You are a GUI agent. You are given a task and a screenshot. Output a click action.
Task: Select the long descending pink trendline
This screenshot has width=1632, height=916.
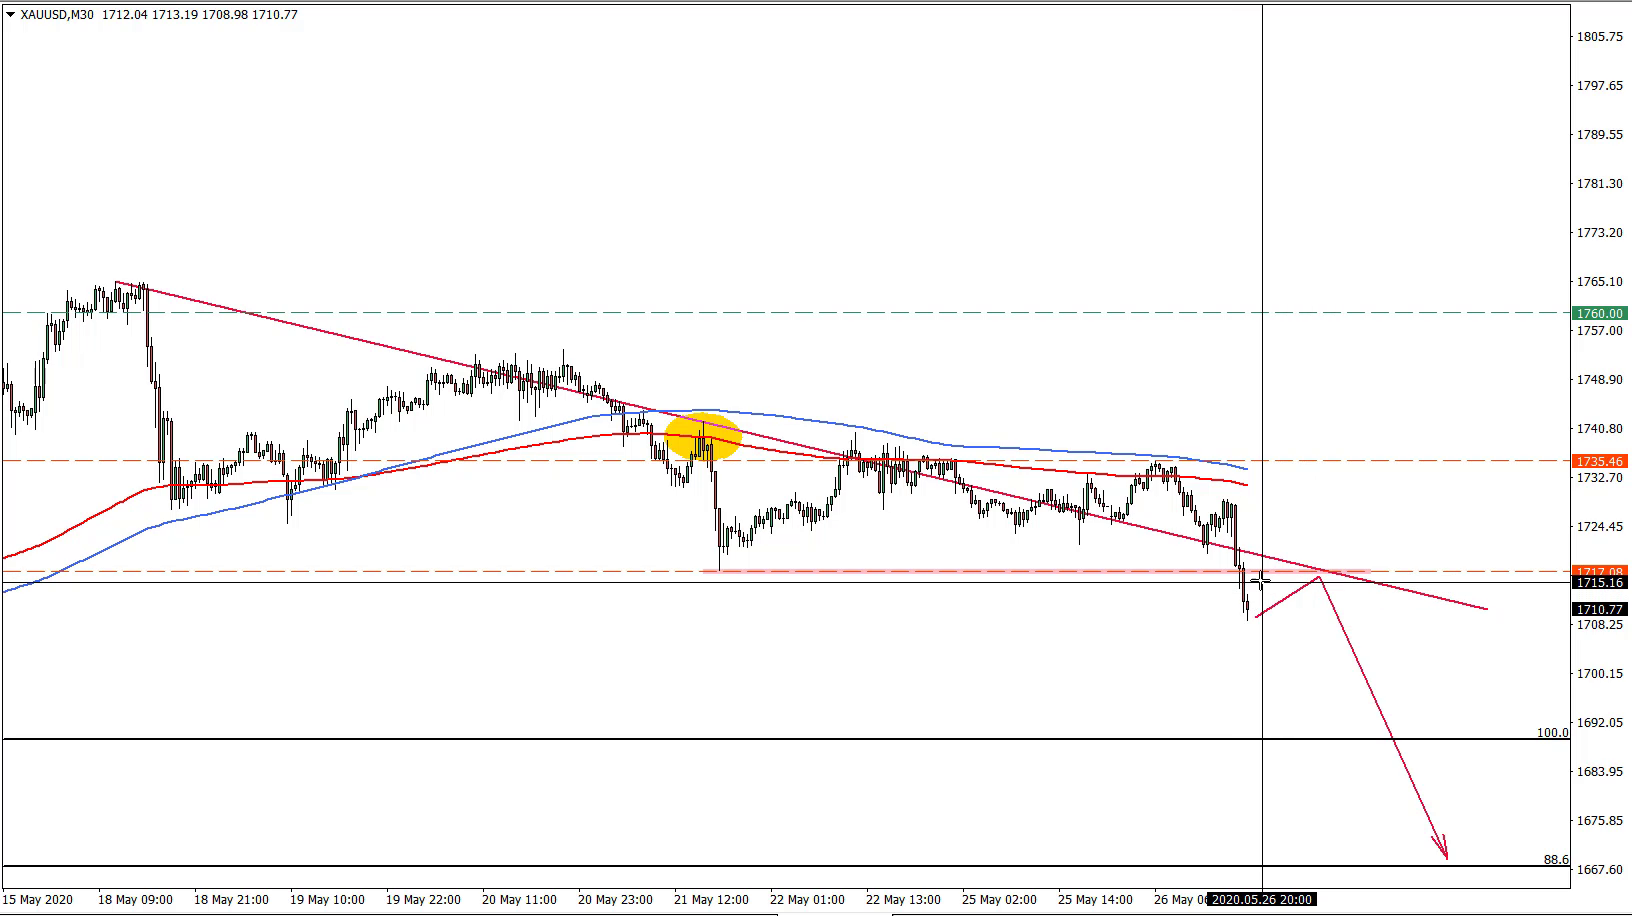pyautogui.click(x=800, y=445)
